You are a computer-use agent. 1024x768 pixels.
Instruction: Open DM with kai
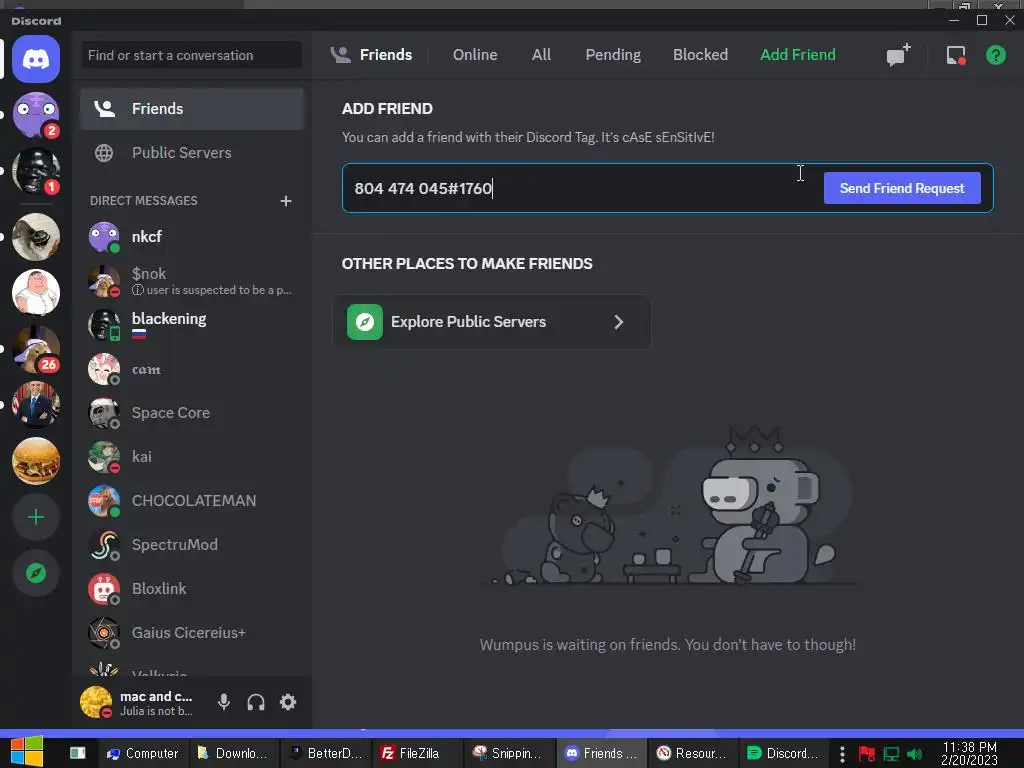(x=192, y=456)
